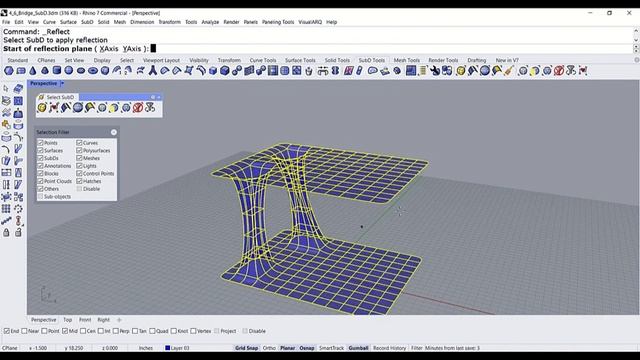Click the brush icon in main SubD toolbar
640x360 pixels.
click(509, 71)
